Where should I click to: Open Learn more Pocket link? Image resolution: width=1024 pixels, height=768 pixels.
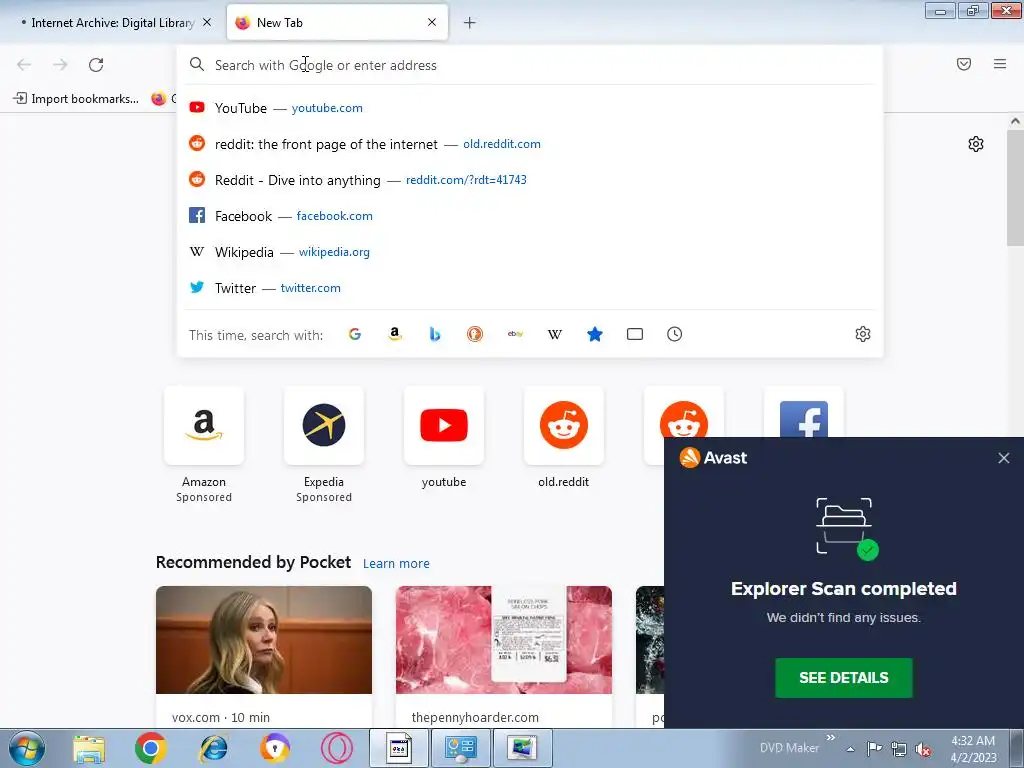[396, 564]
